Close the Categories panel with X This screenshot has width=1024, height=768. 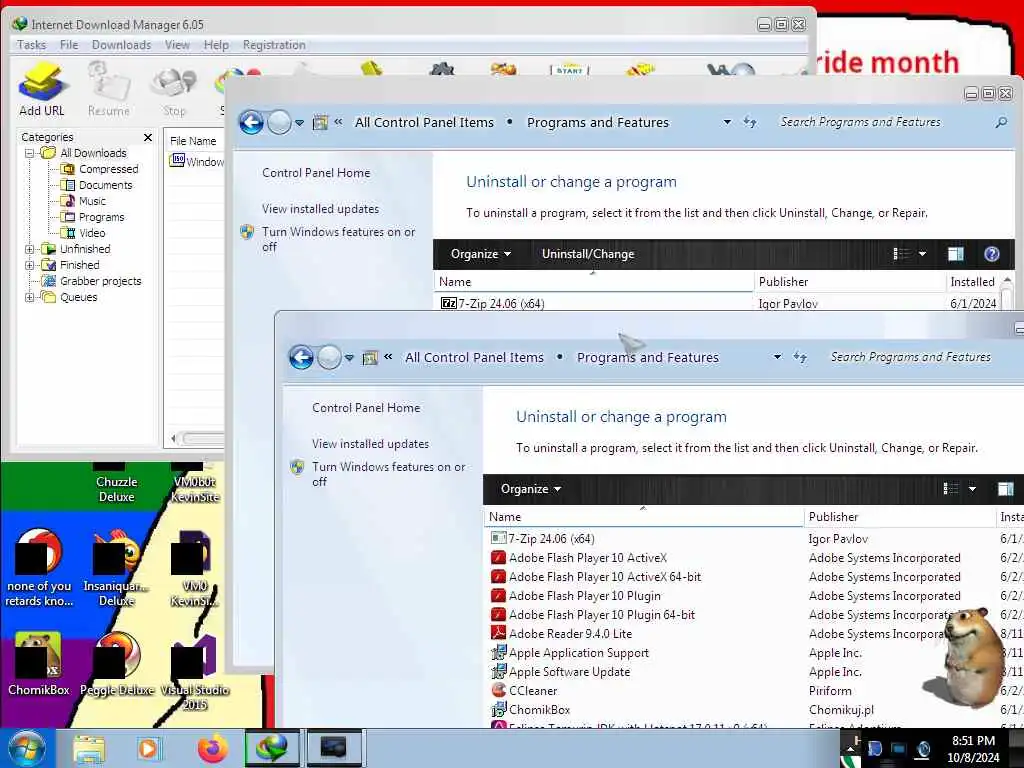(148, 137)
